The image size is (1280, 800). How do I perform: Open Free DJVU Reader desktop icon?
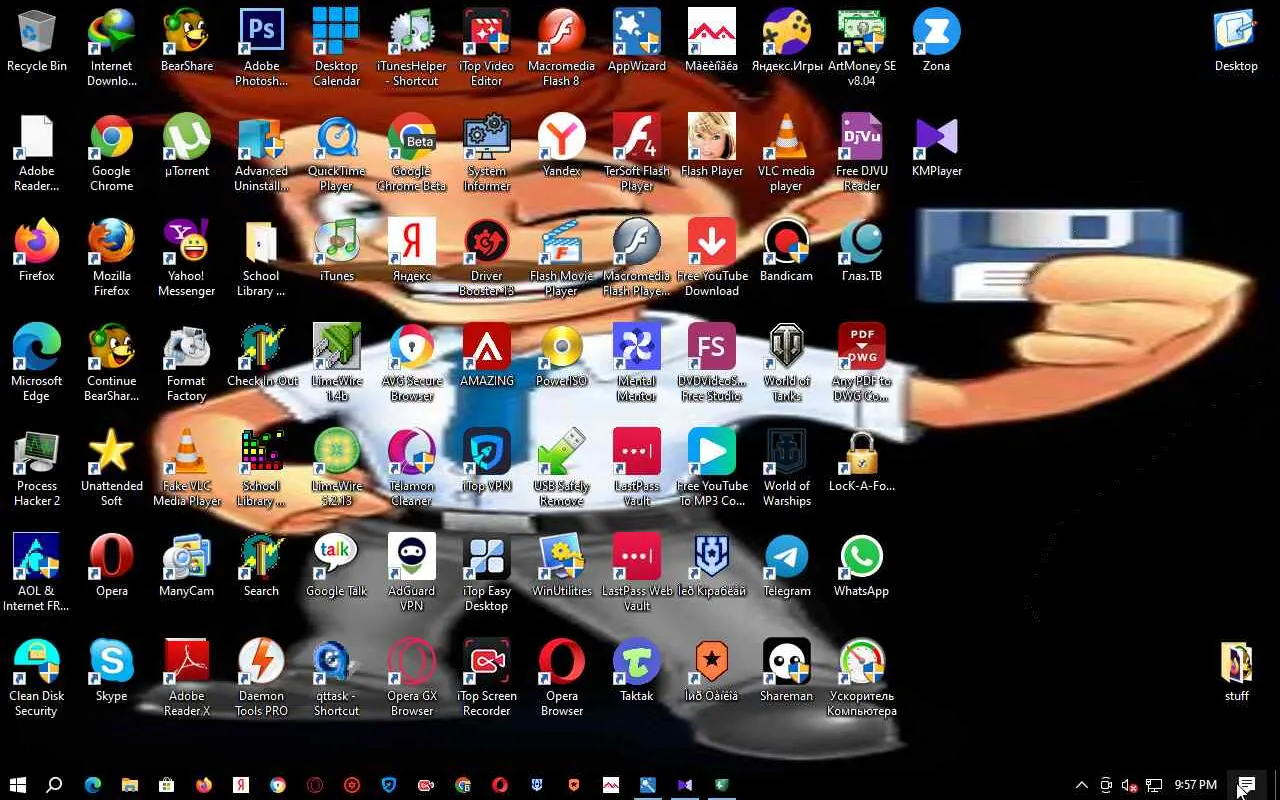point(862,153)
